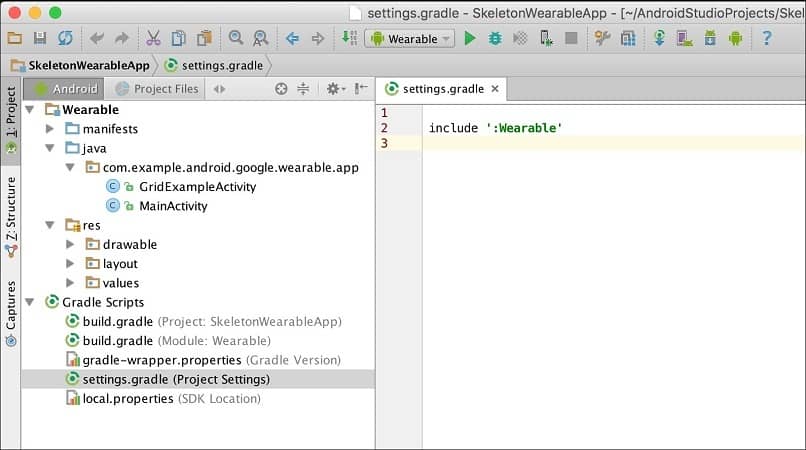Screen dimensions: 806x450
Task: Open MainActivity class in project tree
Action: [x=173, y=206]
